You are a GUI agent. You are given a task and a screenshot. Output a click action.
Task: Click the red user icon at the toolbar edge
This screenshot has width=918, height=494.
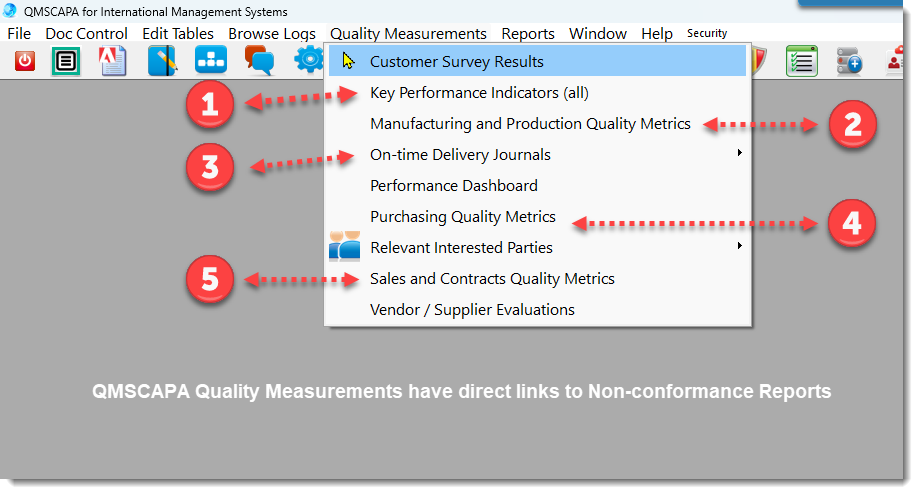pyautogui.click(x=895, y=61)
